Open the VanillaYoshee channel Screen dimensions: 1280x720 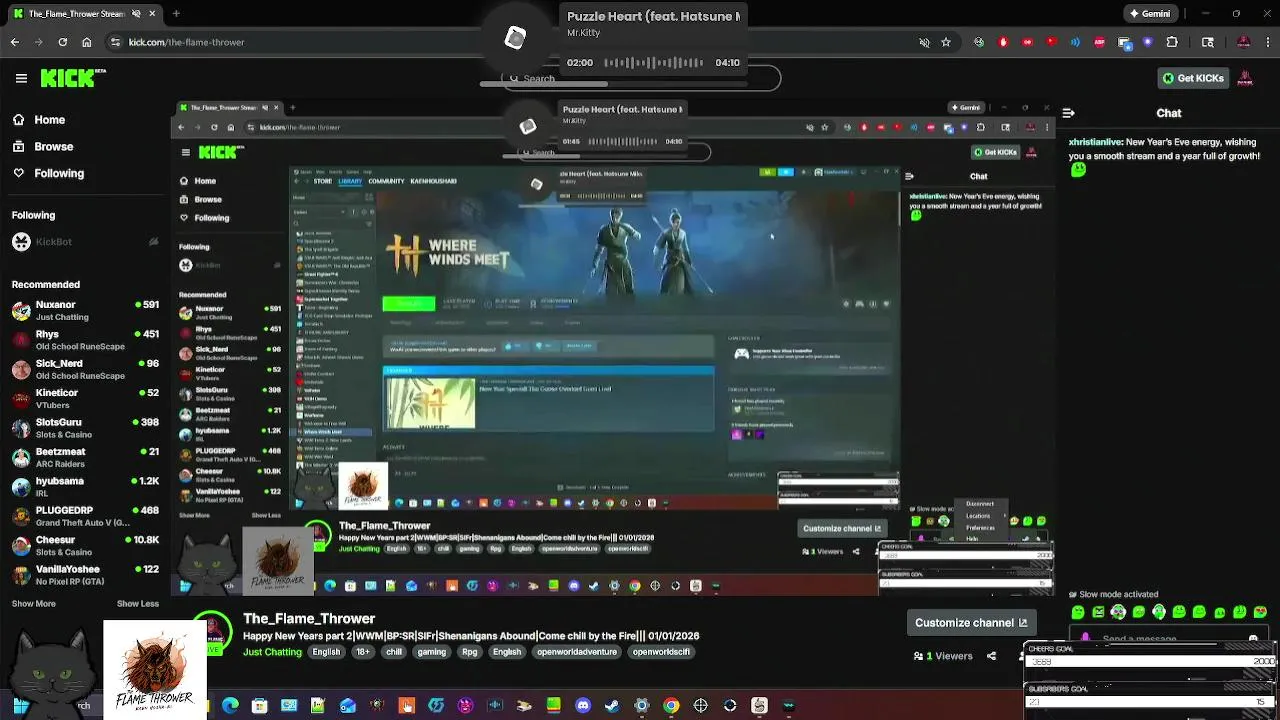tap(85, 575)
